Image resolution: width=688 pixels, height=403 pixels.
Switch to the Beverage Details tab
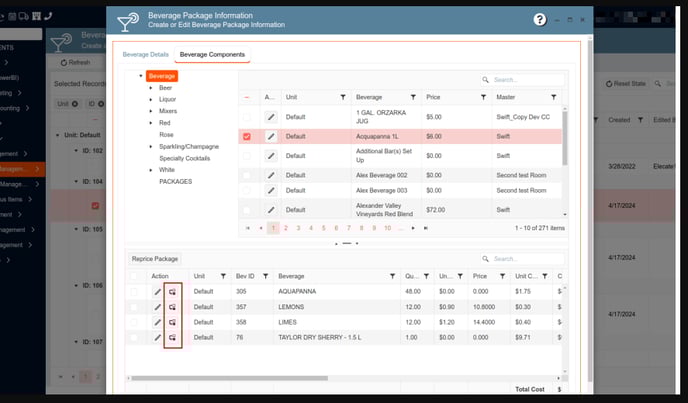(145, 54)
